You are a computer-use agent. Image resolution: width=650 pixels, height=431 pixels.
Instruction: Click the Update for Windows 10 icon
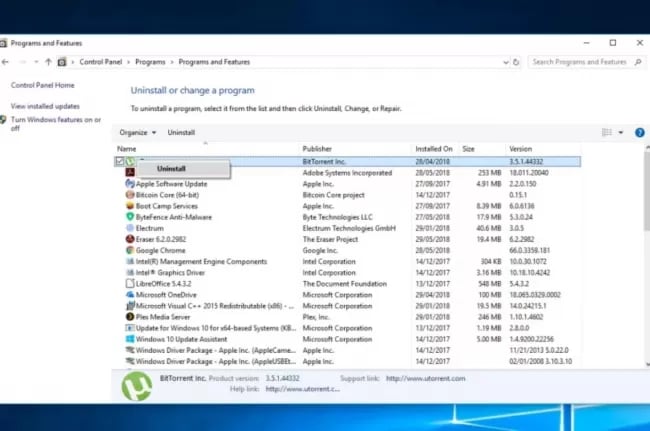130,328
